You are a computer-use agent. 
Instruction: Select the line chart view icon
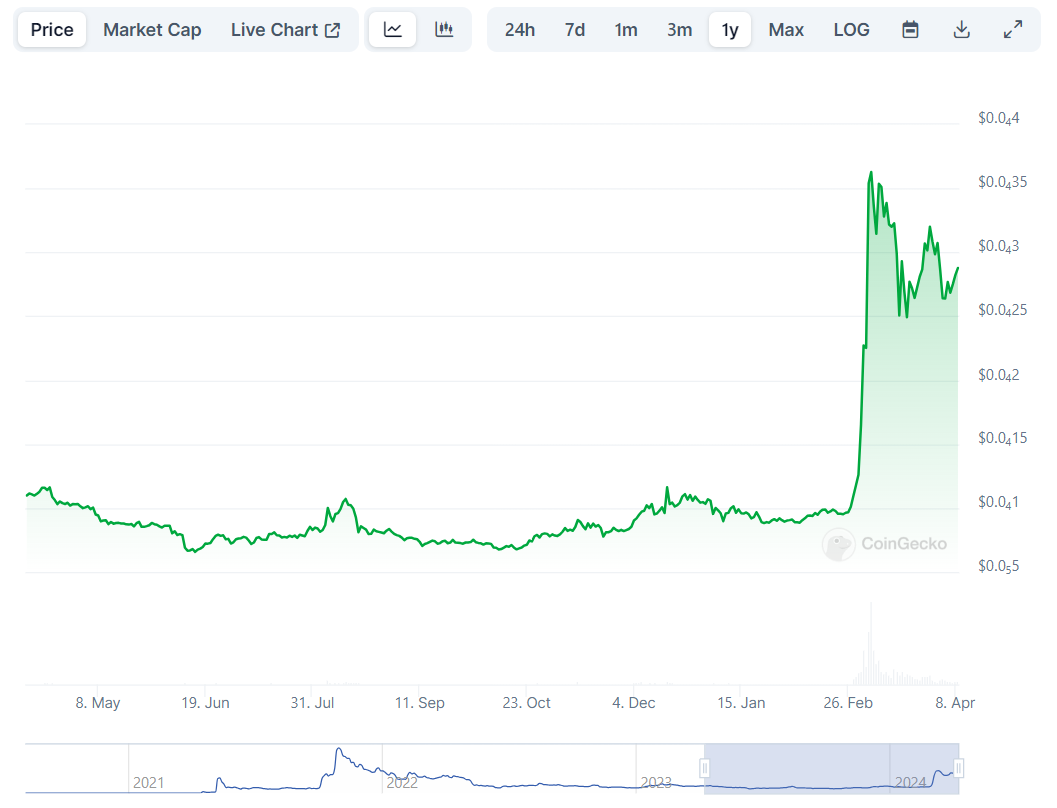pos(393,30)
